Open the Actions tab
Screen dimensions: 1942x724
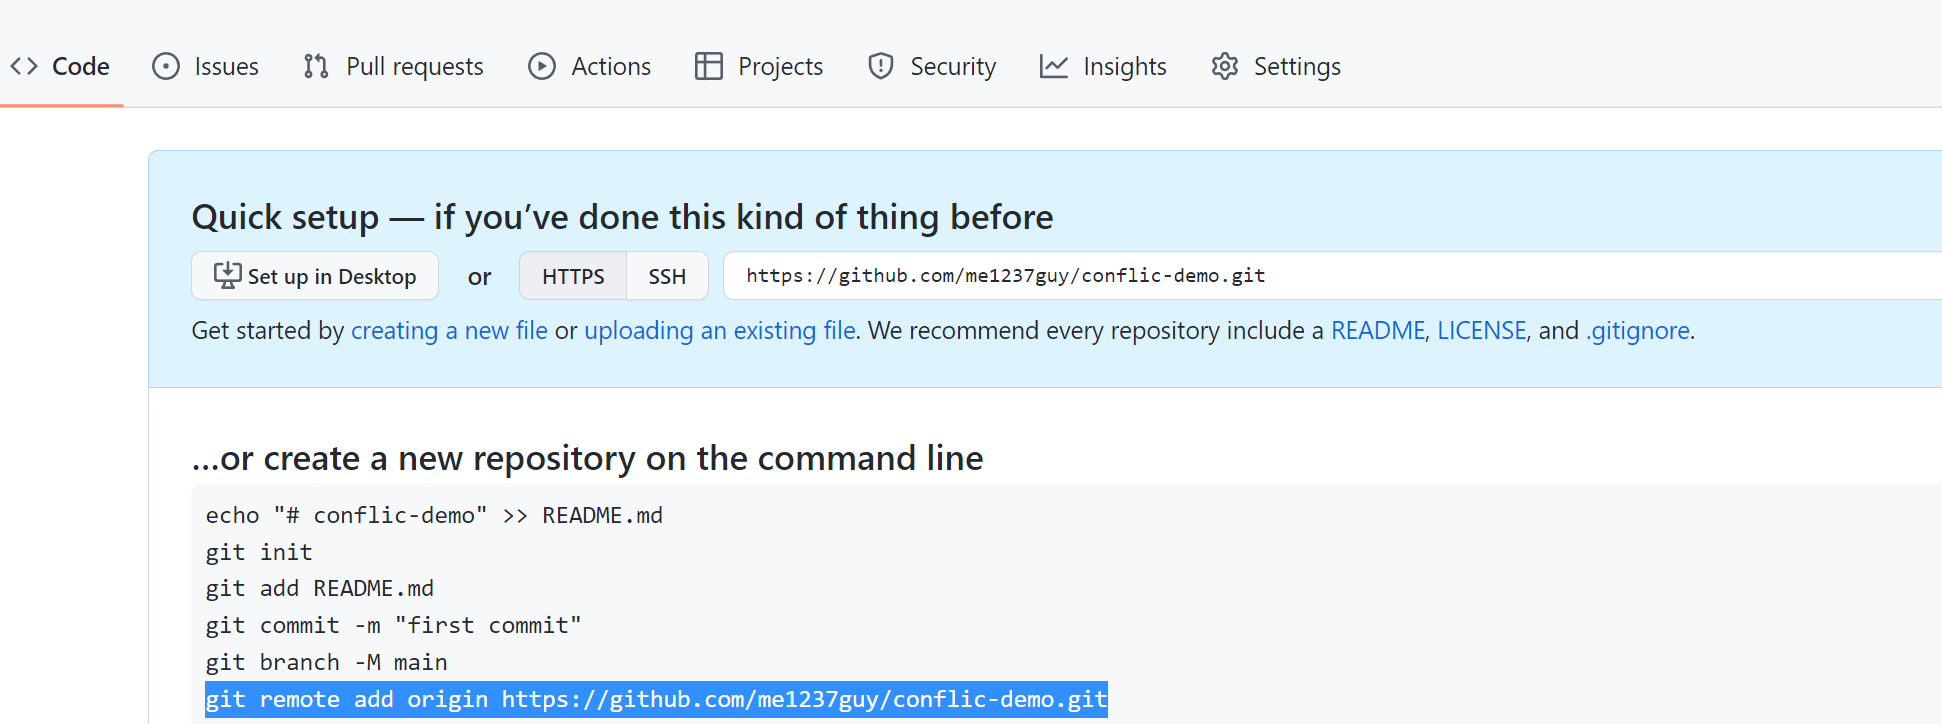point(590,66)
